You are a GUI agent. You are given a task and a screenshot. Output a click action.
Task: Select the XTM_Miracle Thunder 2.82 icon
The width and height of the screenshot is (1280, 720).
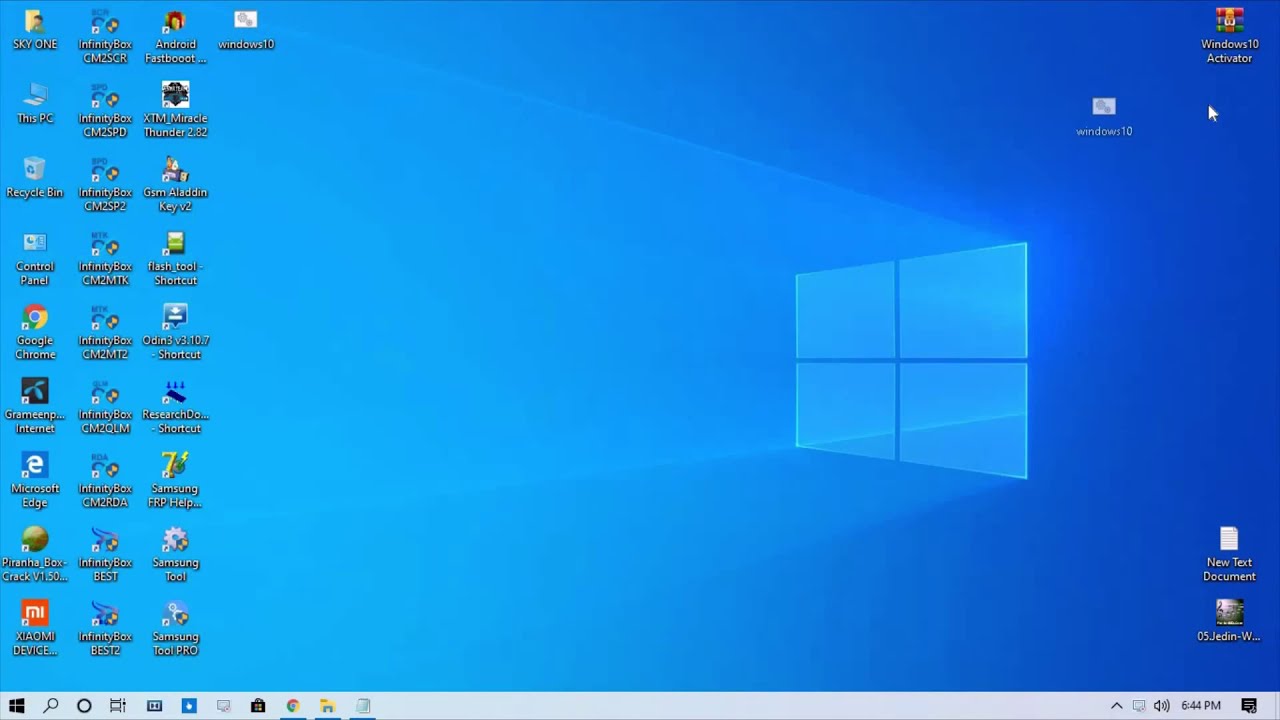(175, 111)
